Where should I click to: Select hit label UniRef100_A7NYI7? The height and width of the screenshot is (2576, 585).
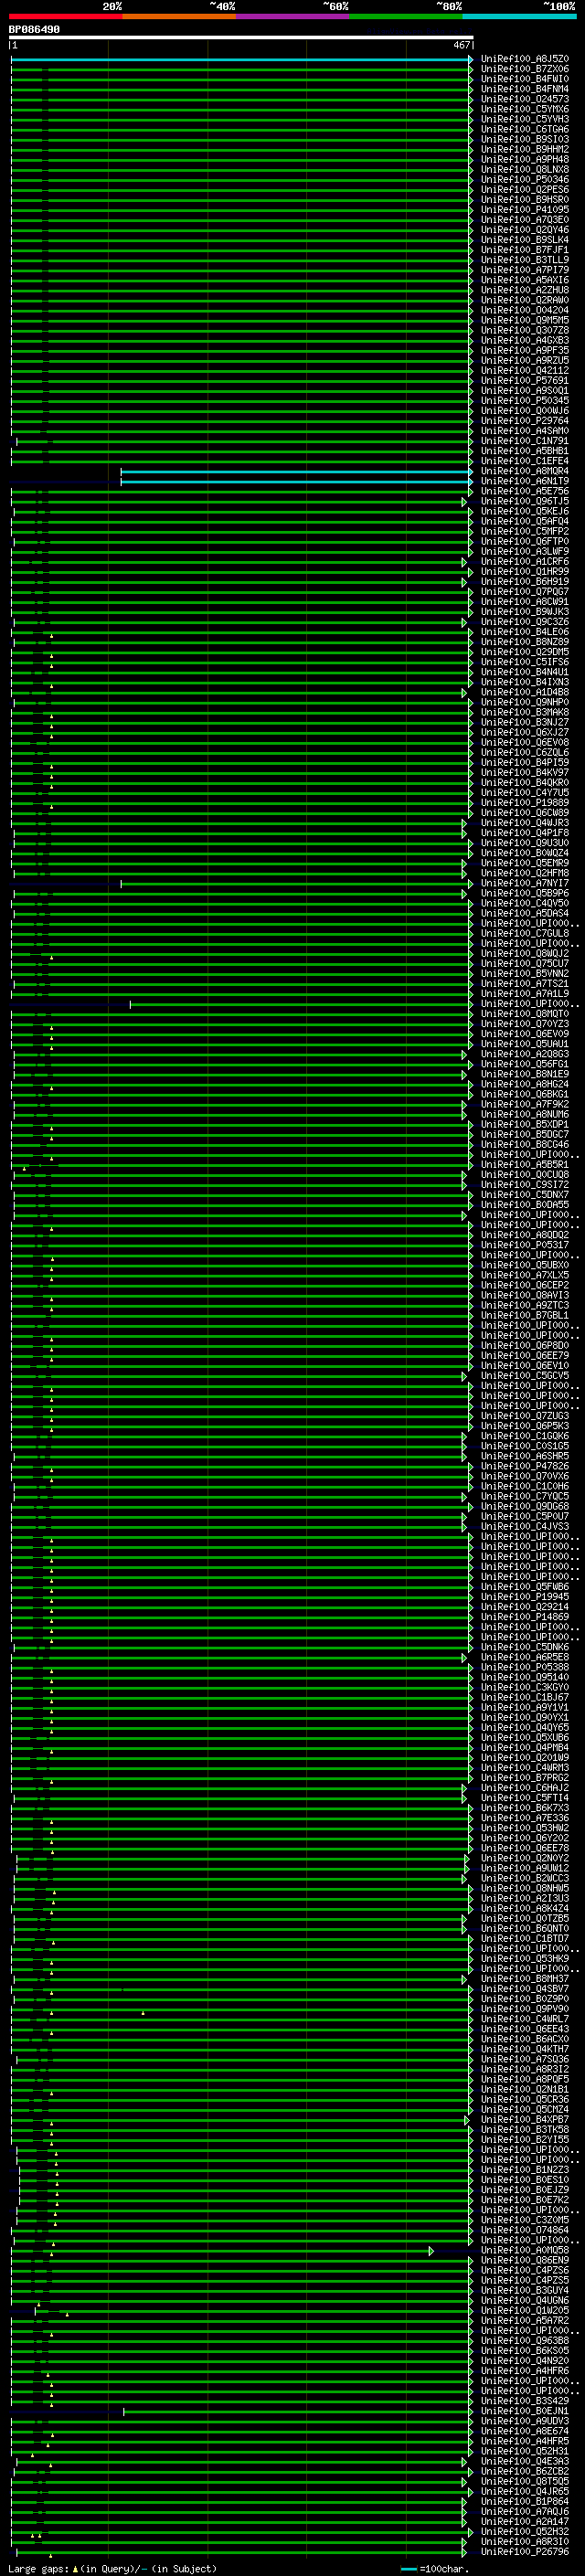(525, 883)
